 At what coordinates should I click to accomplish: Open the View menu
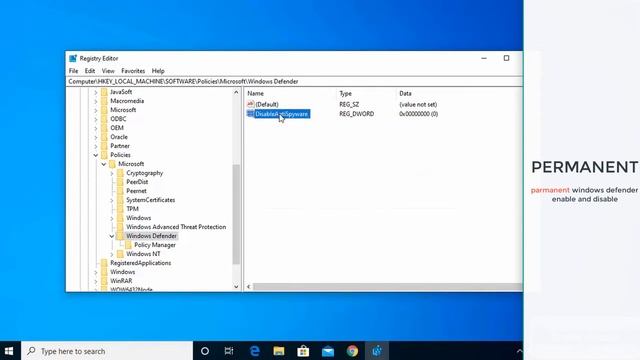pyautogui.click(x=108, y=71)
